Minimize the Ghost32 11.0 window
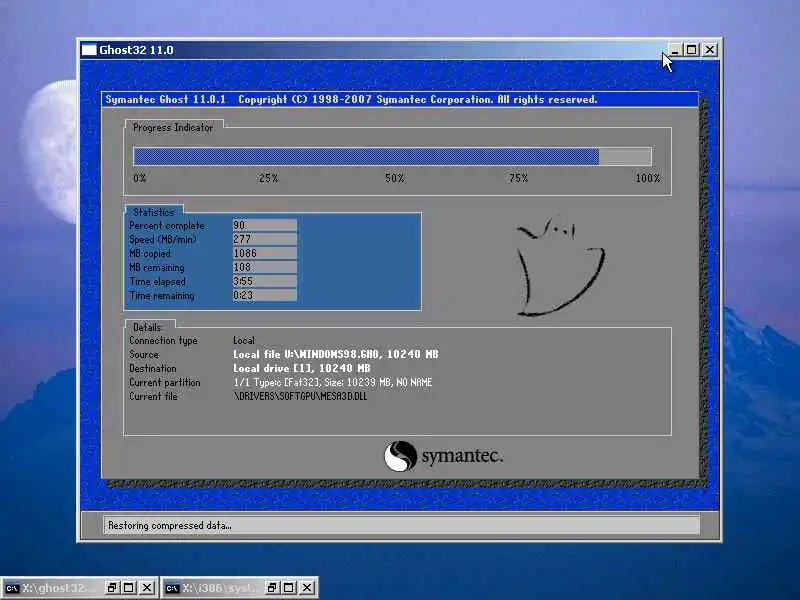This screenshot has height=600, width=800. tap(674, 50)
